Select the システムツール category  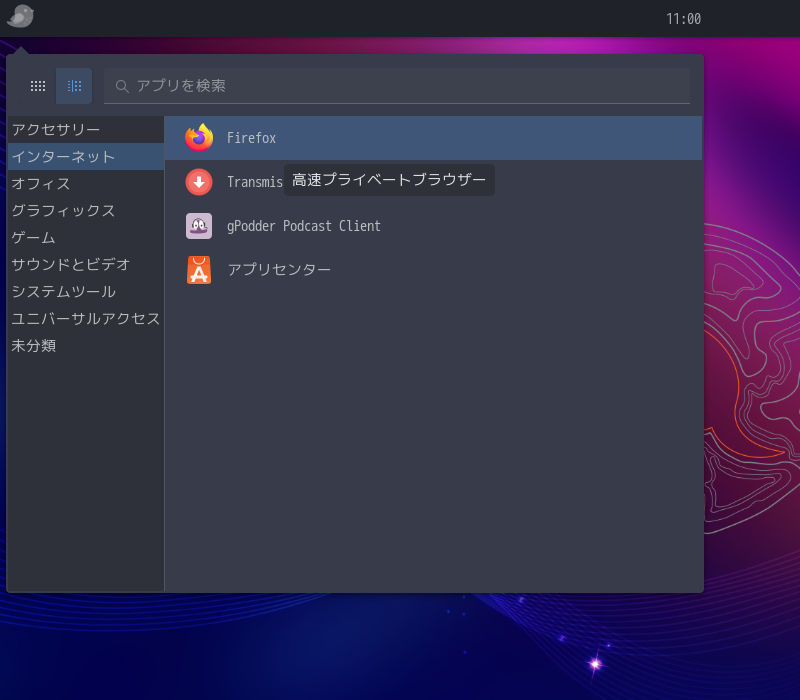(x=86, y=292)
